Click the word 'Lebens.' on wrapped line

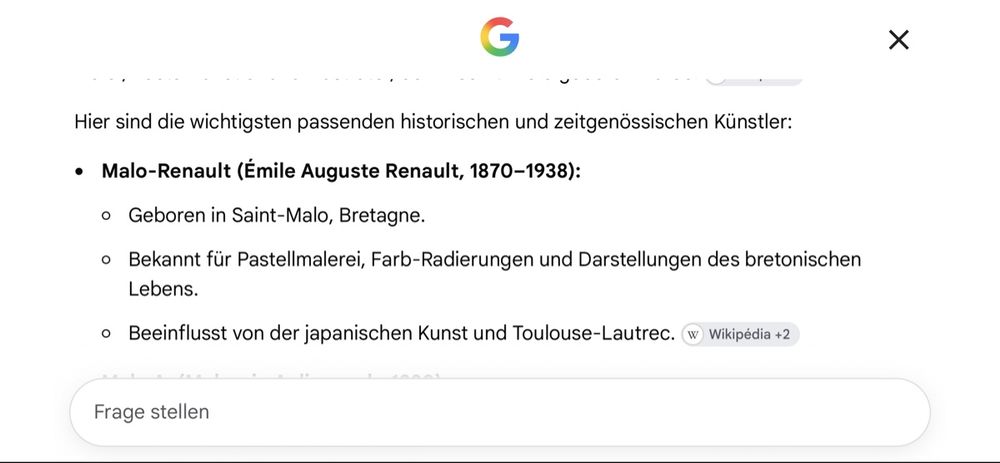tap(163, 289)
